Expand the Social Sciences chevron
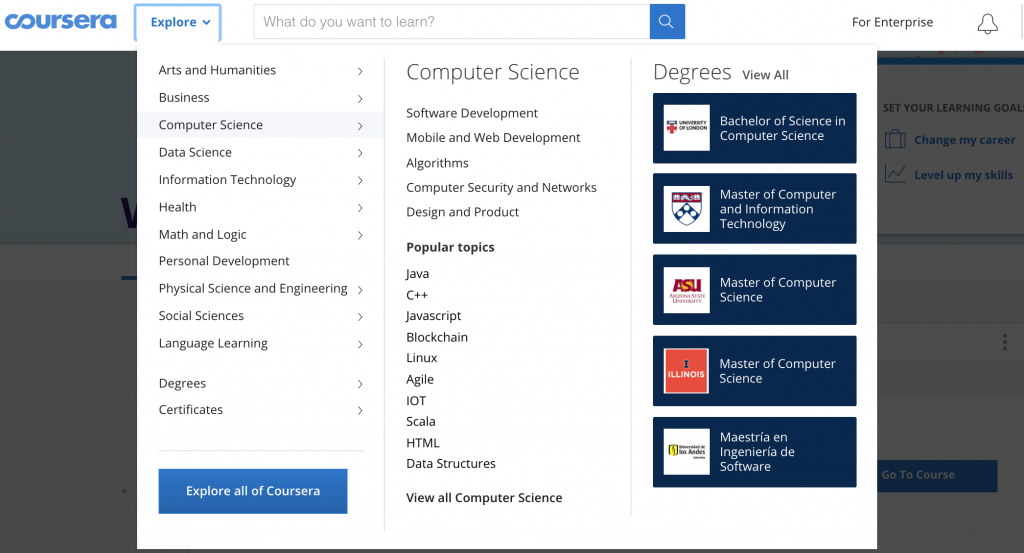Image resolution: width=1024 pixels, height=553 pixels. click(x=360, y=317)
